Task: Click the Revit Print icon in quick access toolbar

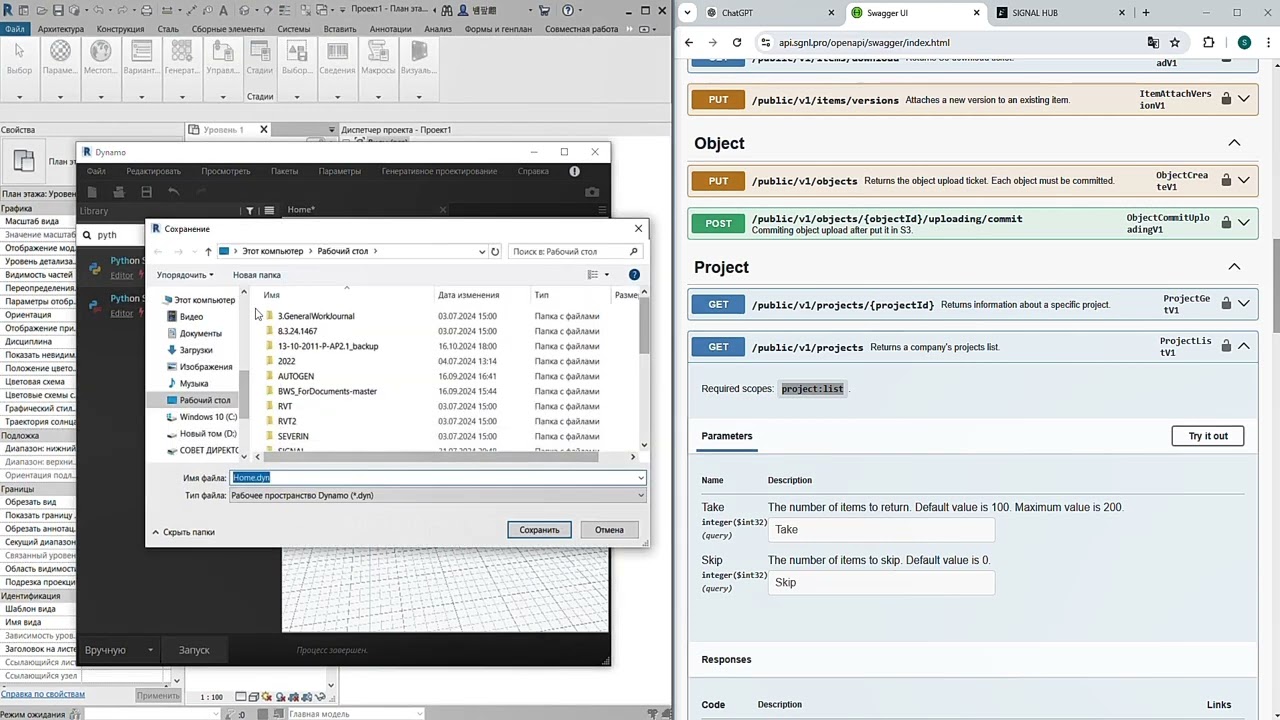Action: click(147, 10)
